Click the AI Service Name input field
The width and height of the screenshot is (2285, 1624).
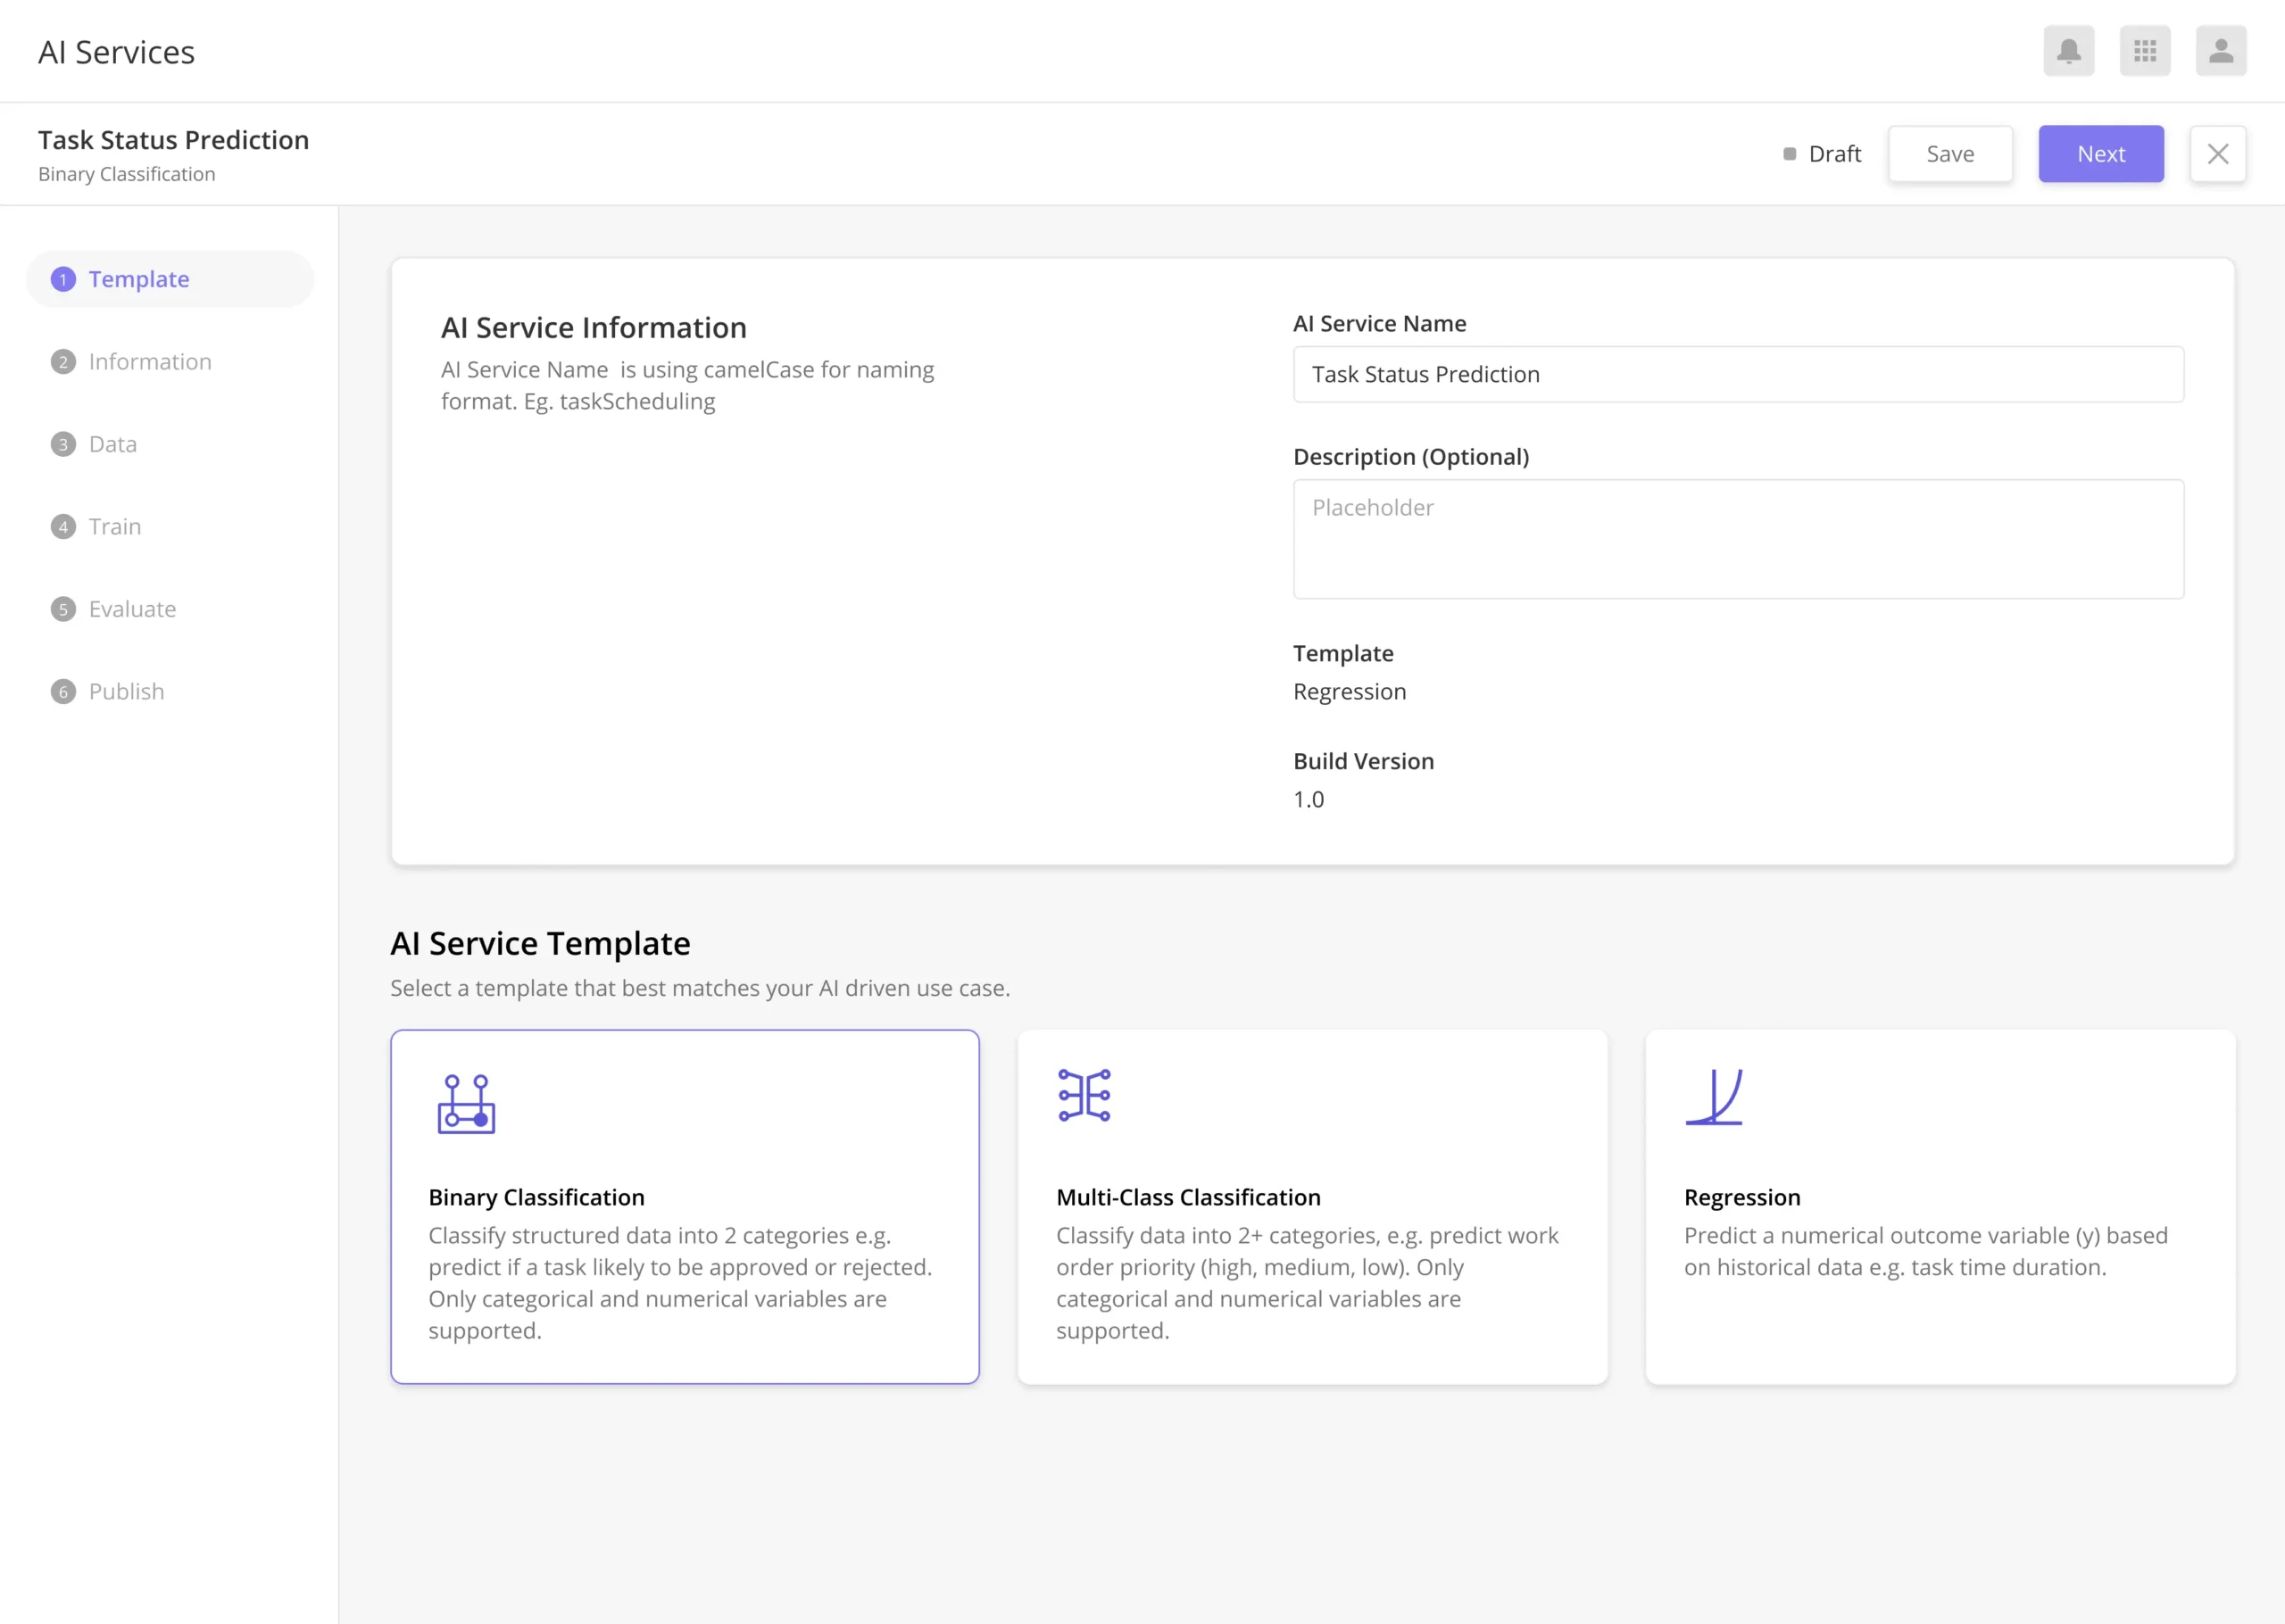click(x=1738, y=375)
